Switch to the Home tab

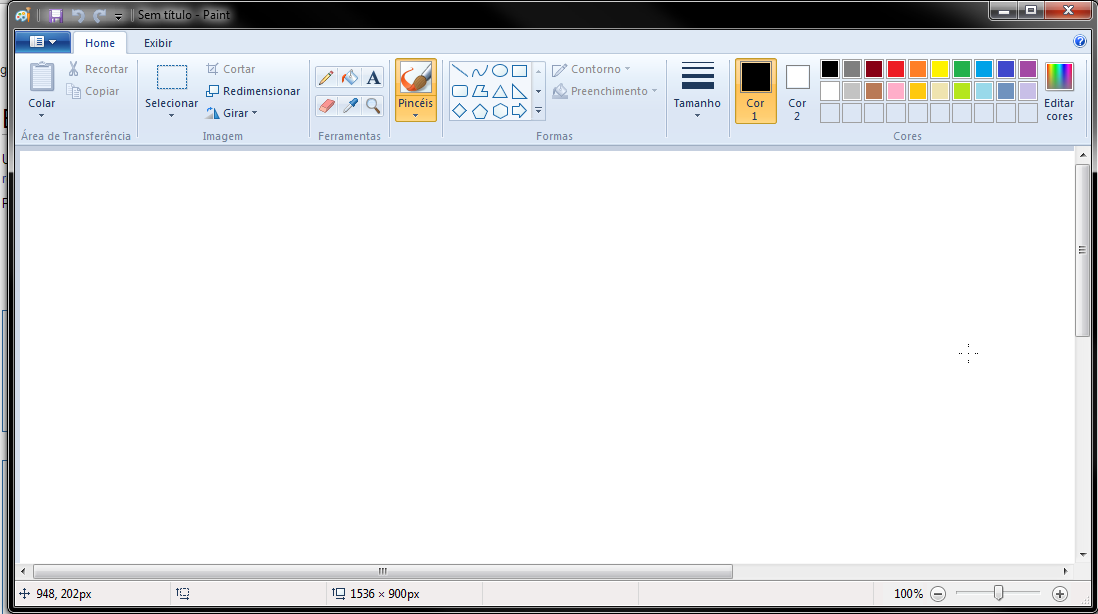pyautogui.click(x=100, y=43)
